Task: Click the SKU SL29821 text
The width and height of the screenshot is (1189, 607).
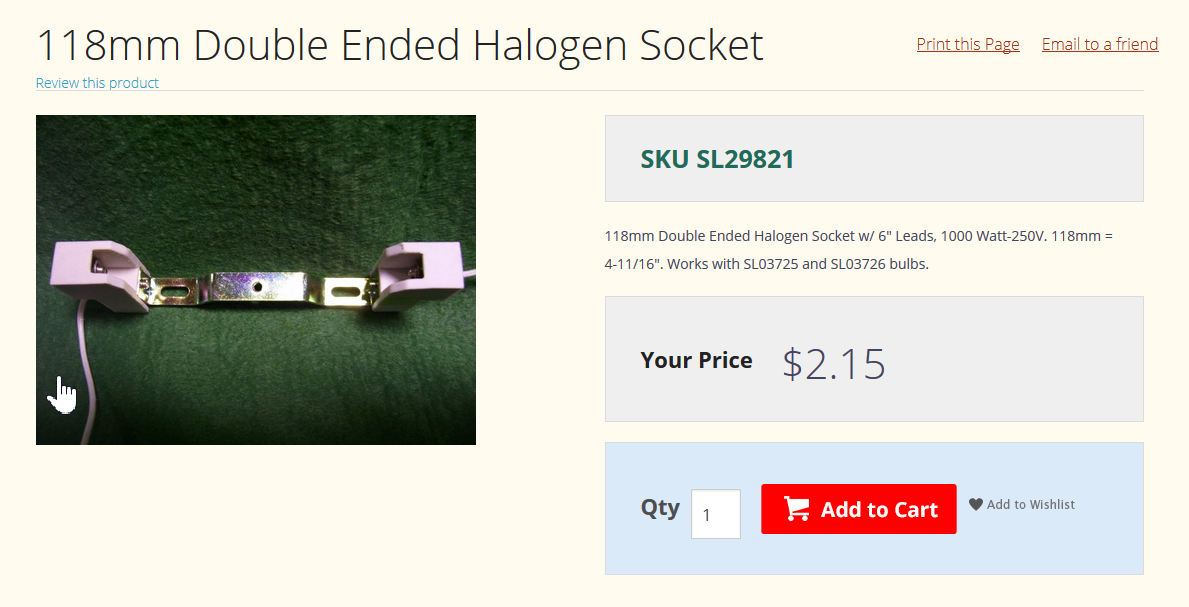Action: pos(717,159)
